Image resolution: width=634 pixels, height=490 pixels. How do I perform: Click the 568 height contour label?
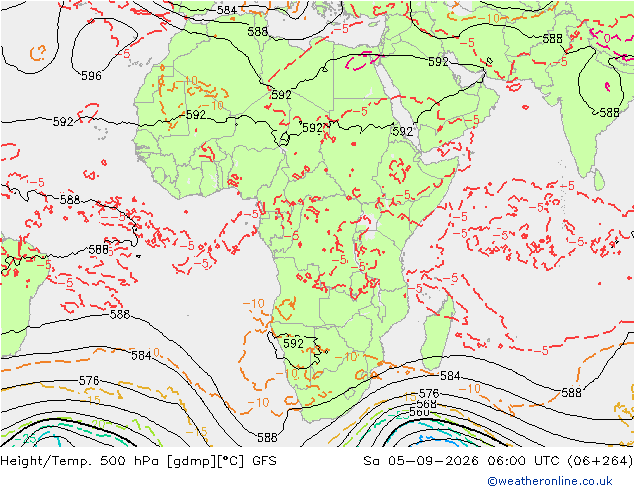(426, 403)
